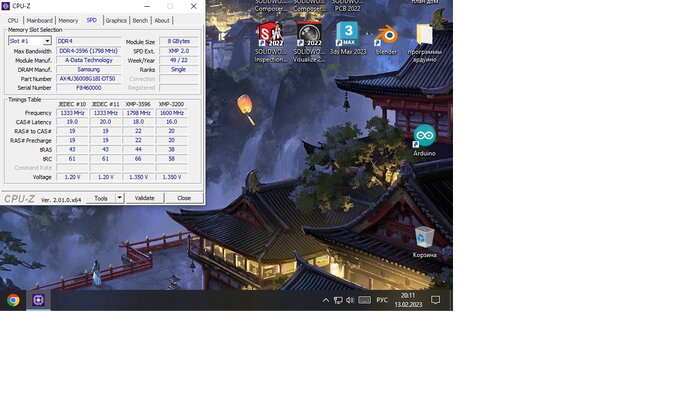
Task: Open the Корзина recycle bin
Action: click(x=424, y=242)
